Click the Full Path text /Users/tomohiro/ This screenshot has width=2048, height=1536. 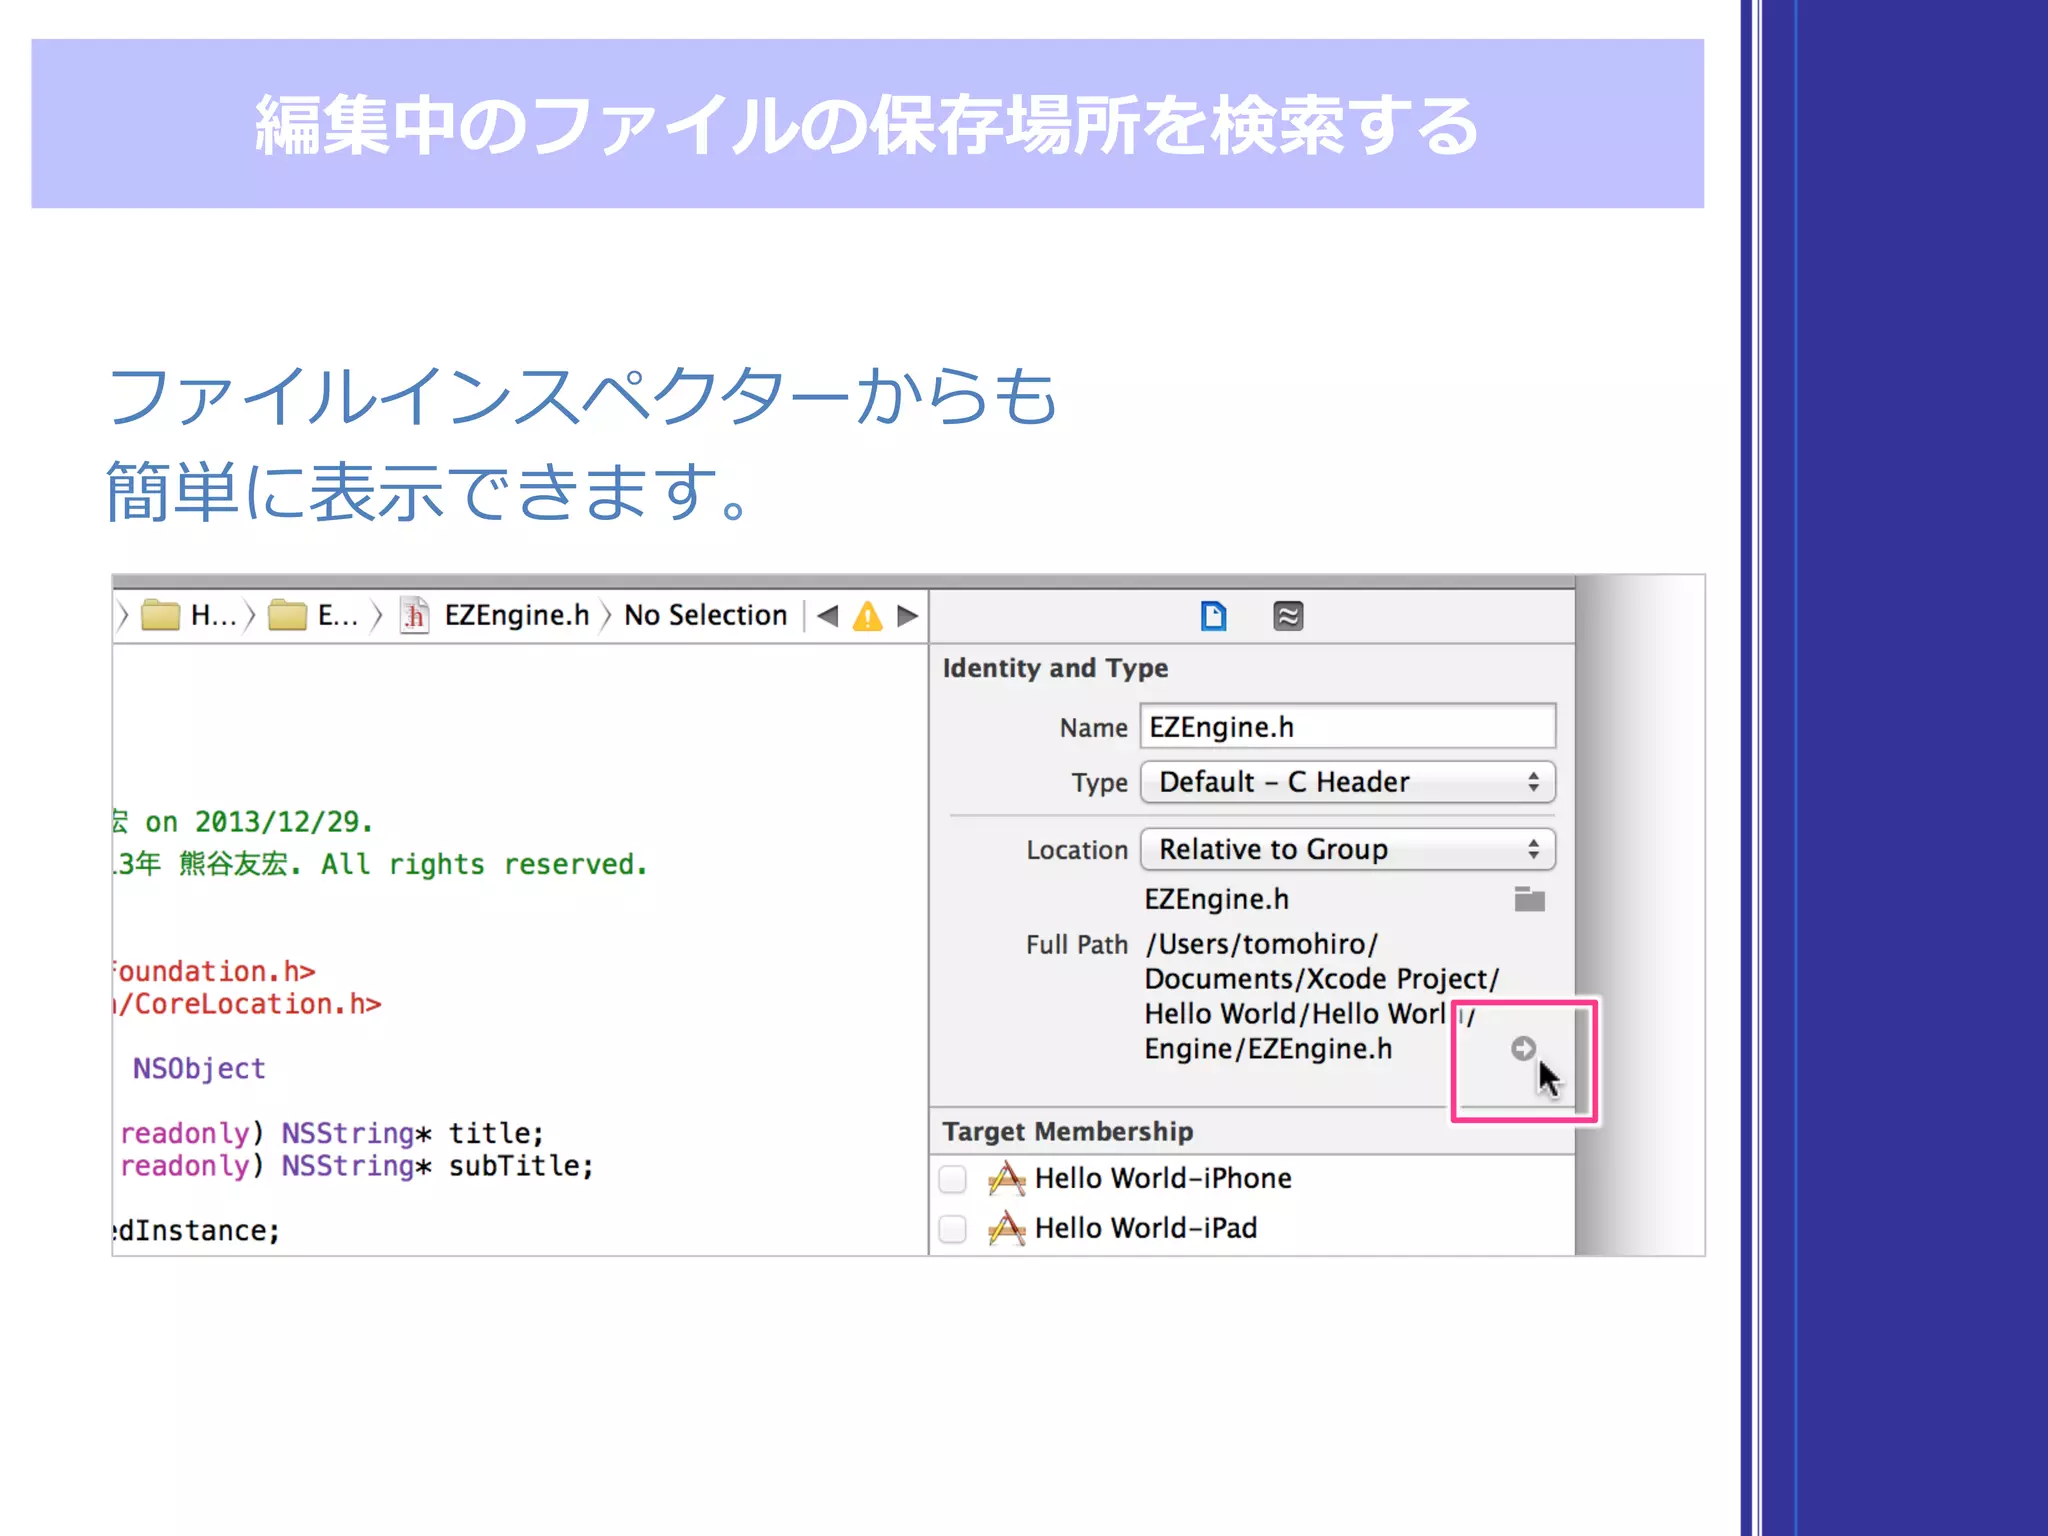coord(1261,944)
